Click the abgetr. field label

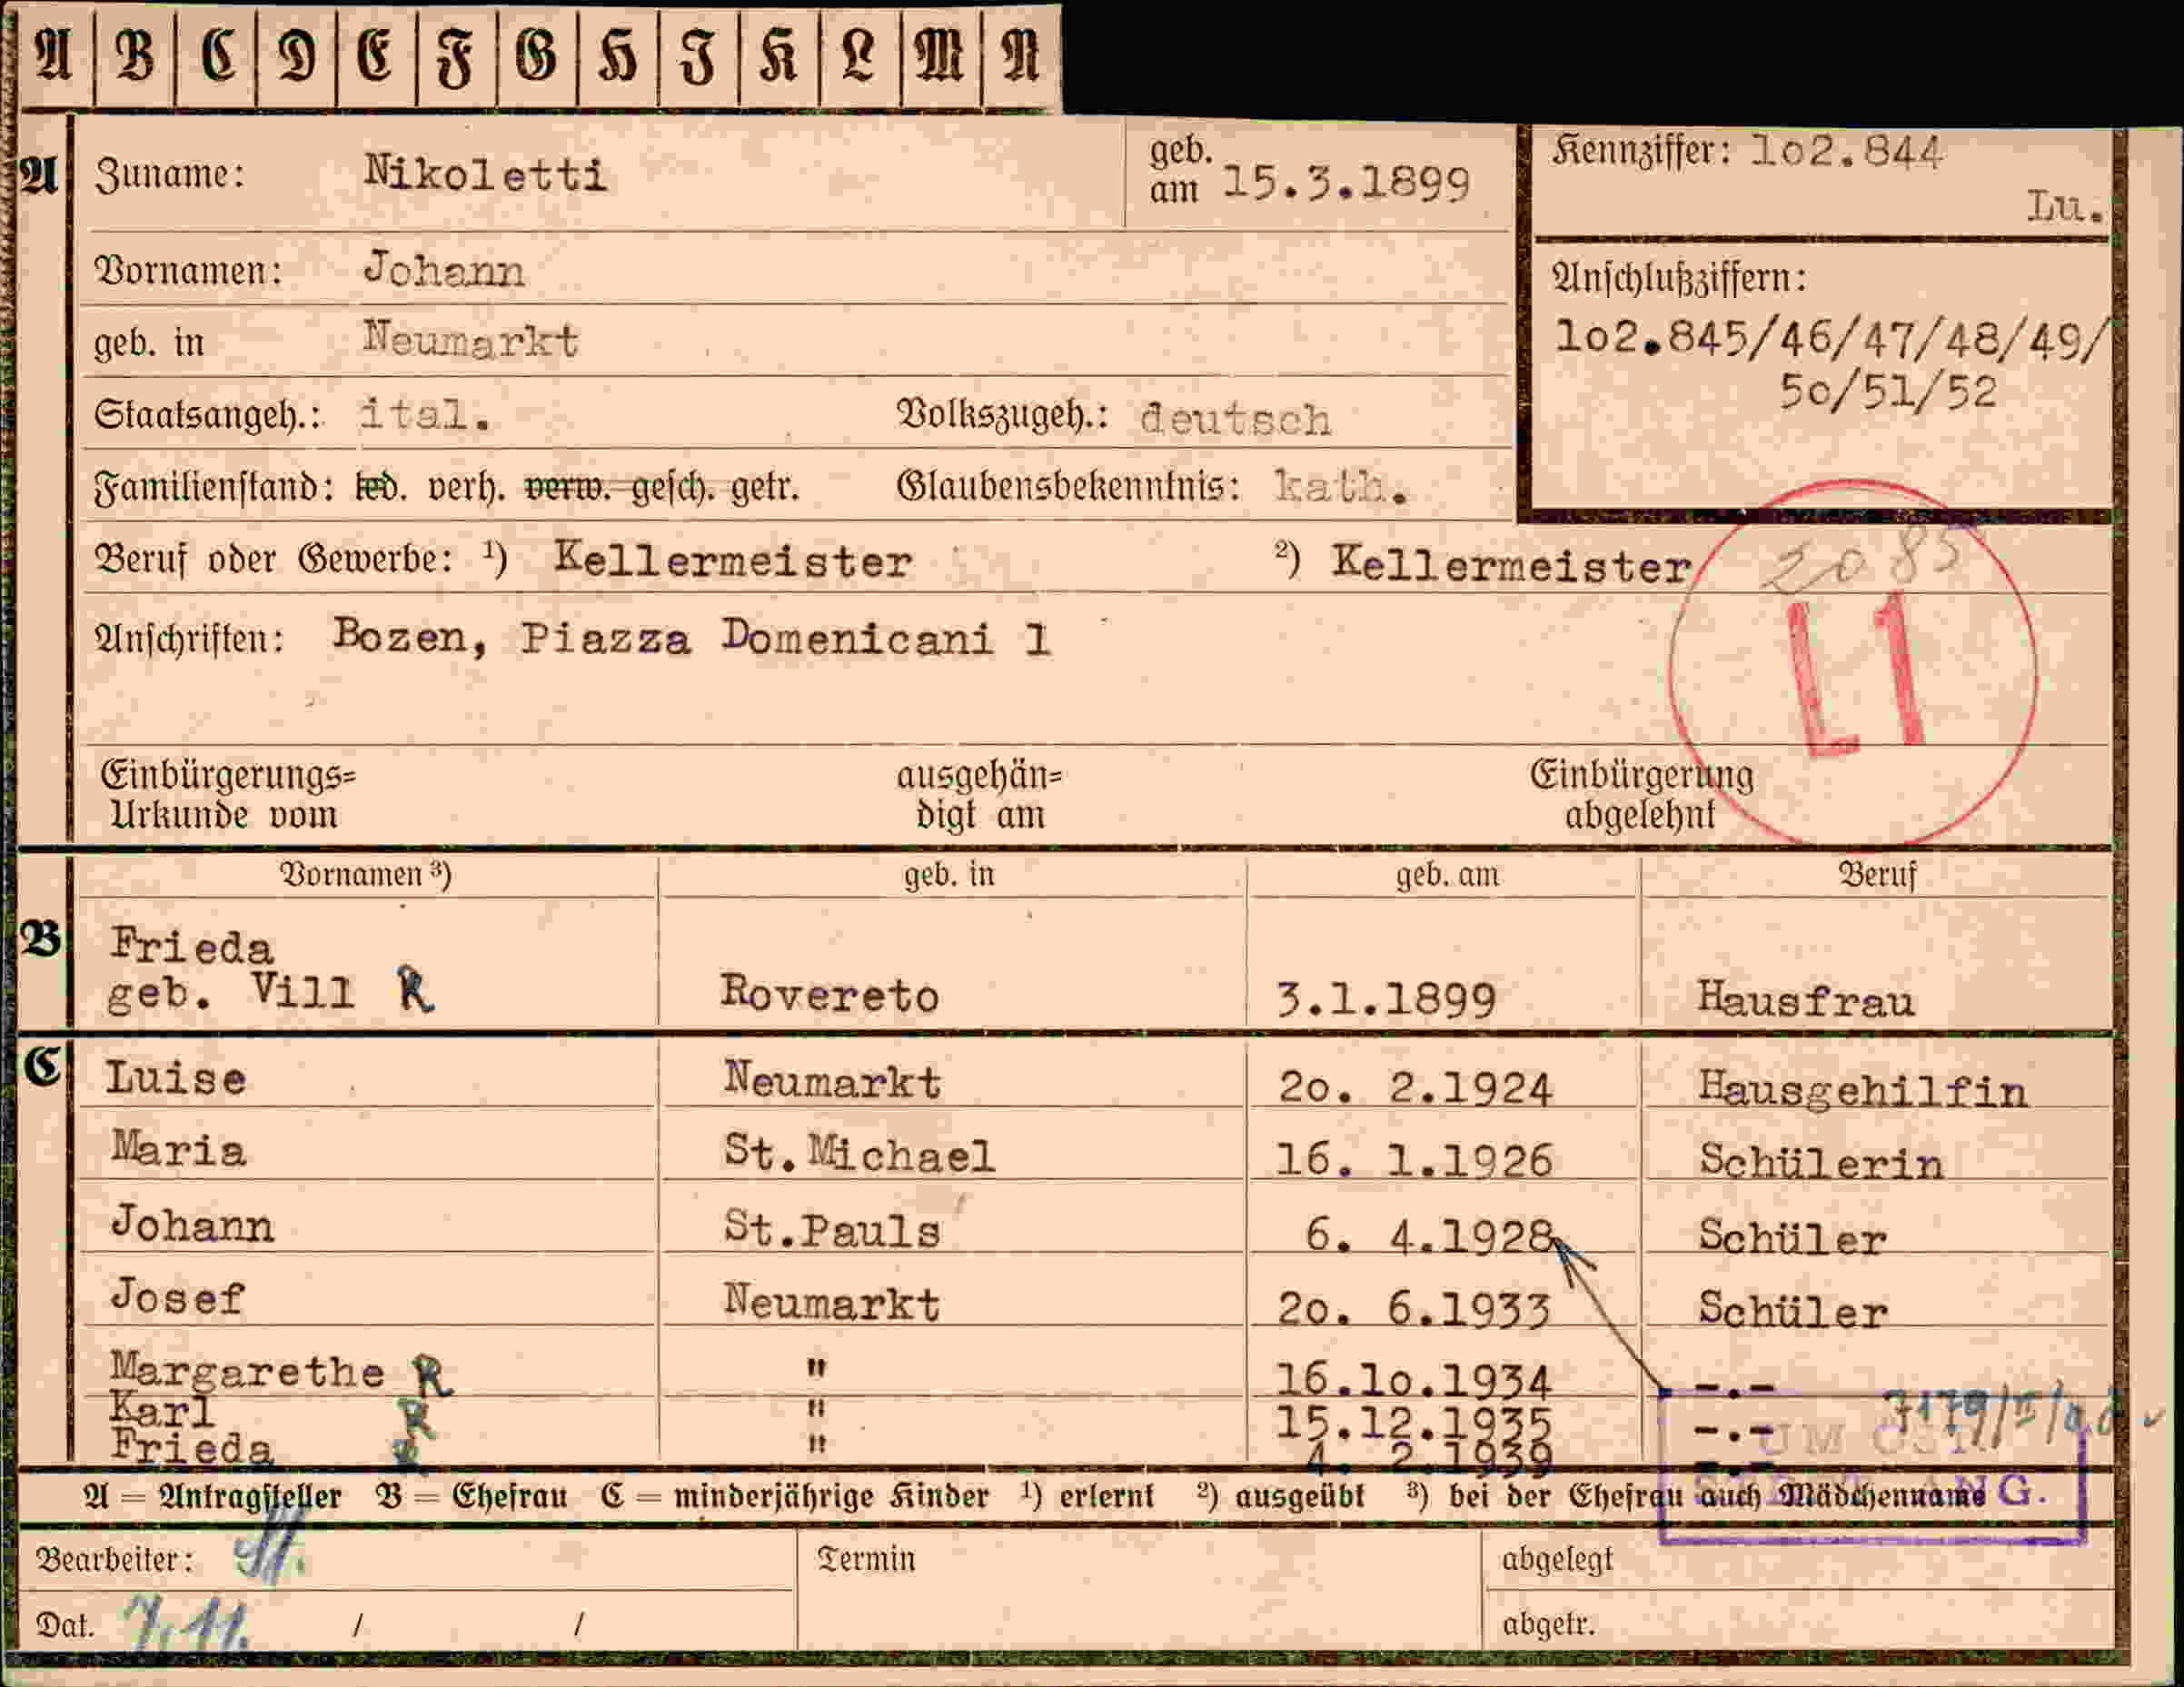(x=1549, y=1624)
